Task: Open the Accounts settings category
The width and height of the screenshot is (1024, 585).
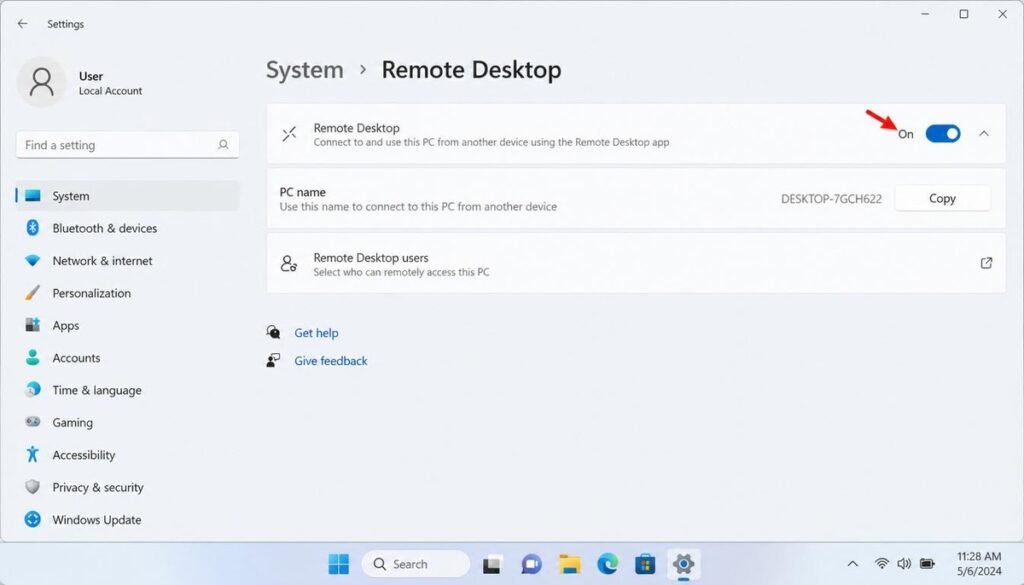Action: pos(128,358)
